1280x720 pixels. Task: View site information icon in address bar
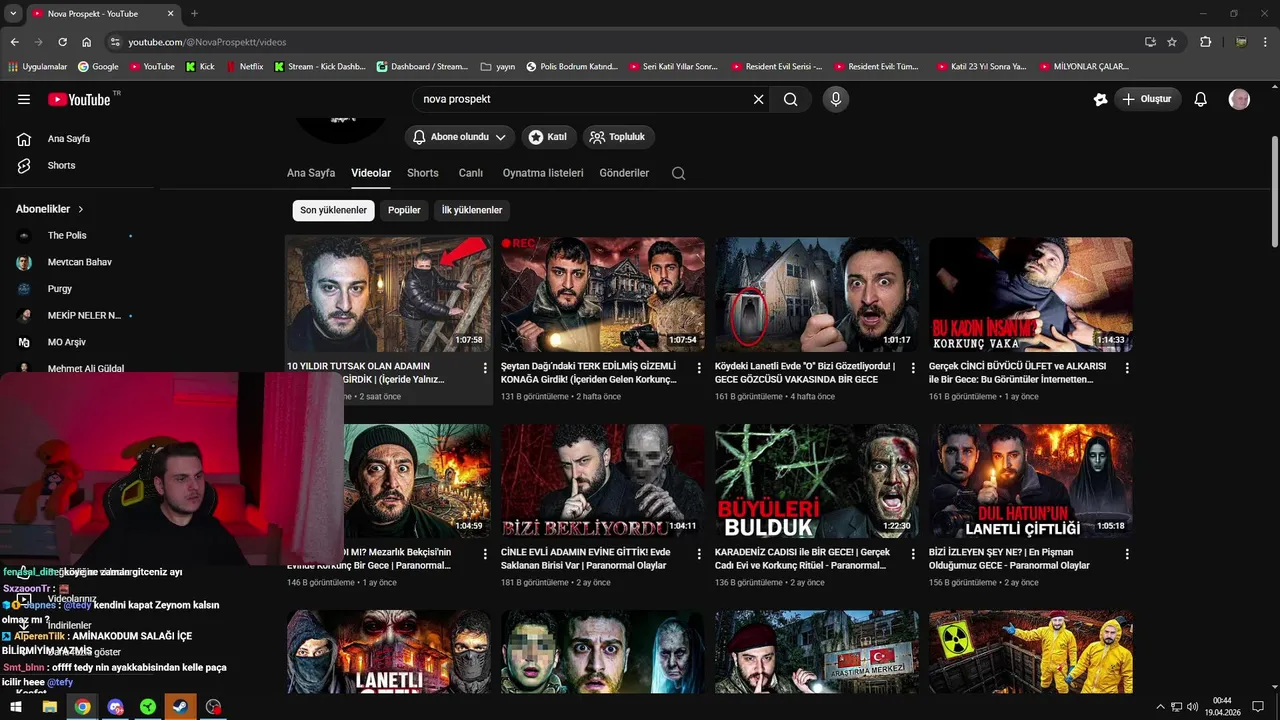(x=115, y=42)
